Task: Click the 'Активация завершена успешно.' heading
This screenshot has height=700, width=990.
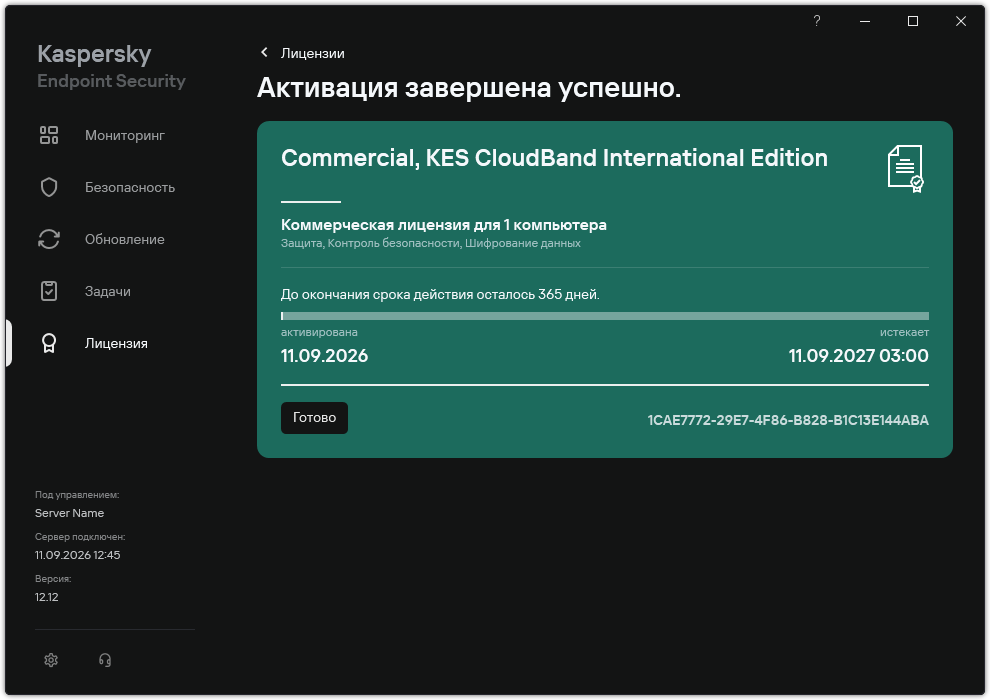Action: (x=469, y=88)
